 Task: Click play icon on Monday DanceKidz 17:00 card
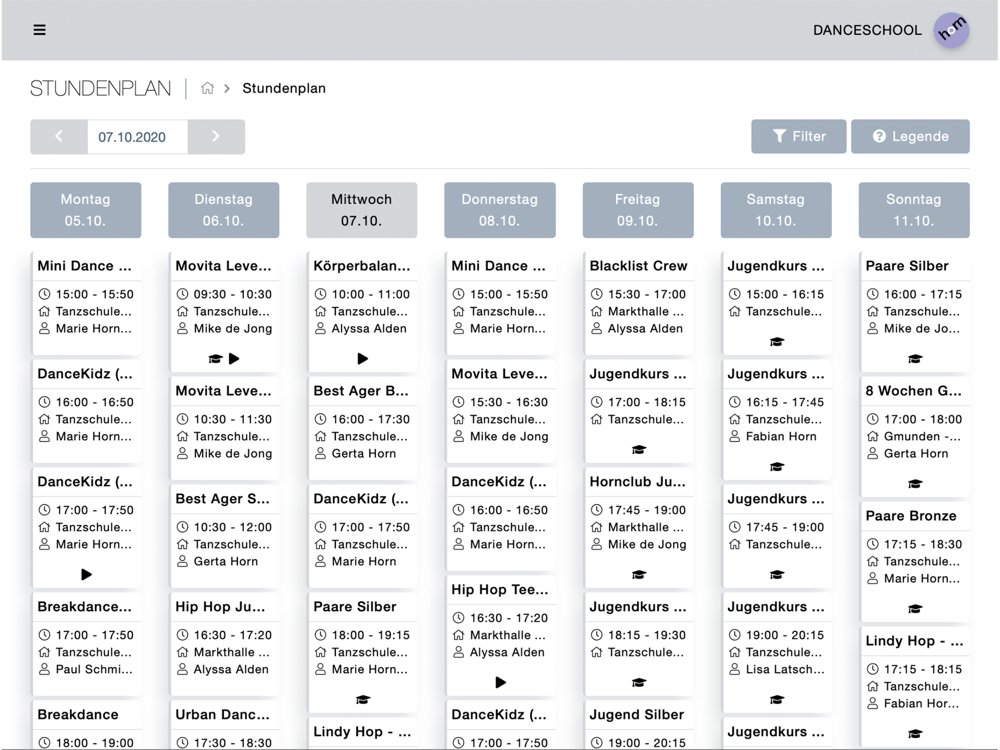coord(86,574)
